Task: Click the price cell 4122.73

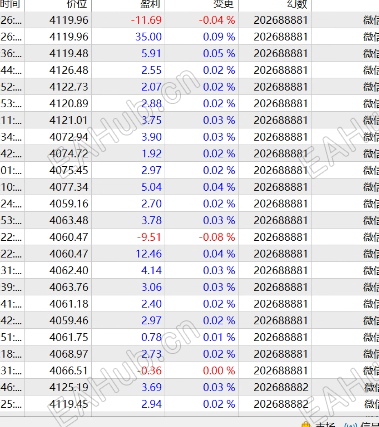Action: (x=69, y=87)
